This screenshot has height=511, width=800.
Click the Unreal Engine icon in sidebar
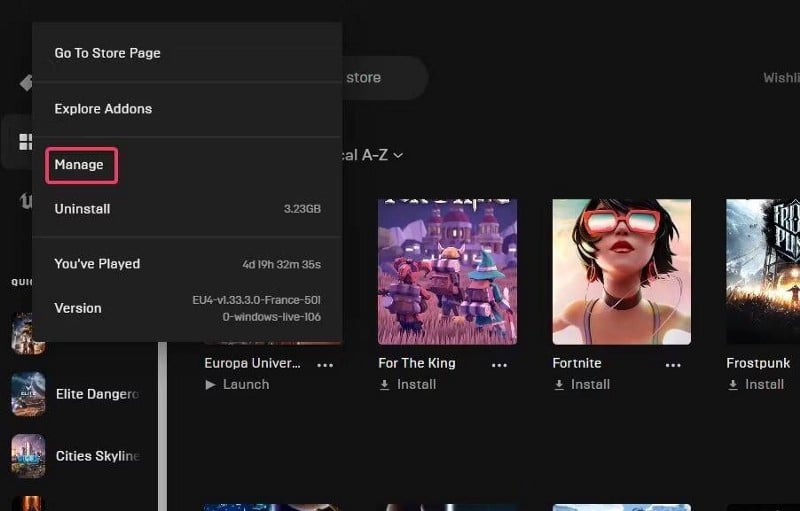(x=26, y=201)
